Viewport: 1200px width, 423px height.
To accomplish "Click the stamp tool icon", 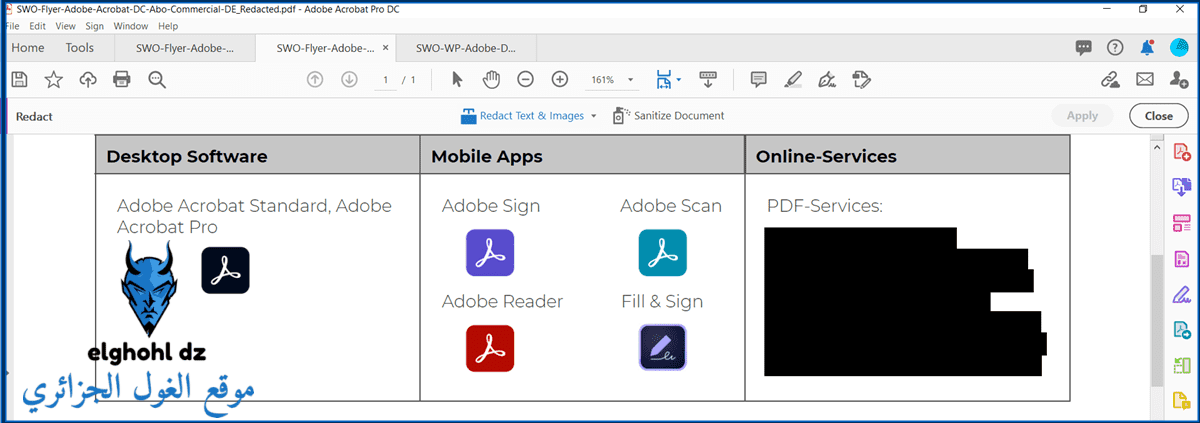I will 862,79.
